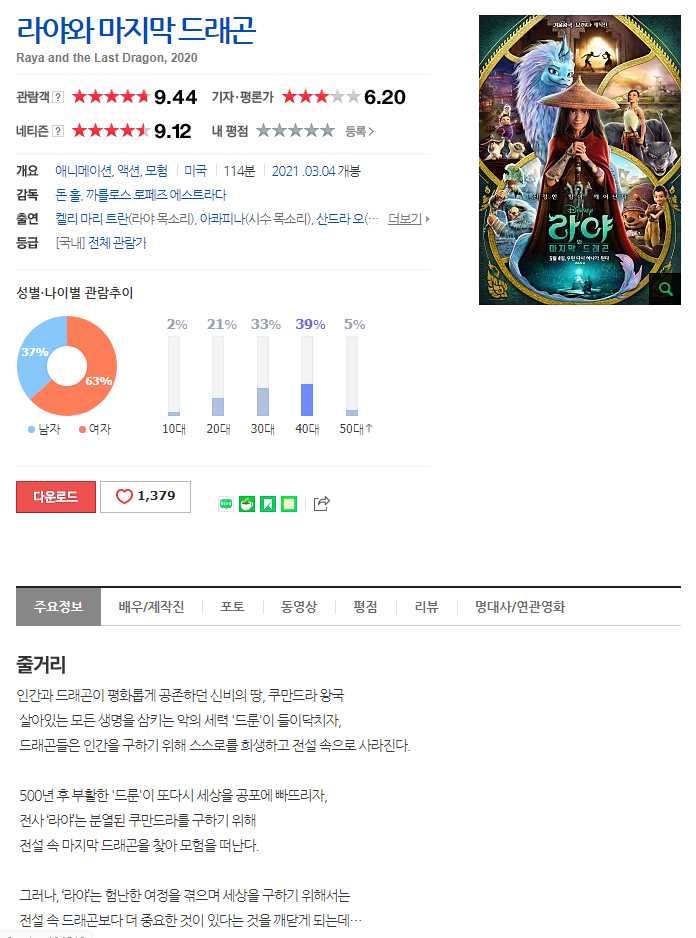Select the 평점 tab
Screen dimensions: 696x938
coord(365,607)
